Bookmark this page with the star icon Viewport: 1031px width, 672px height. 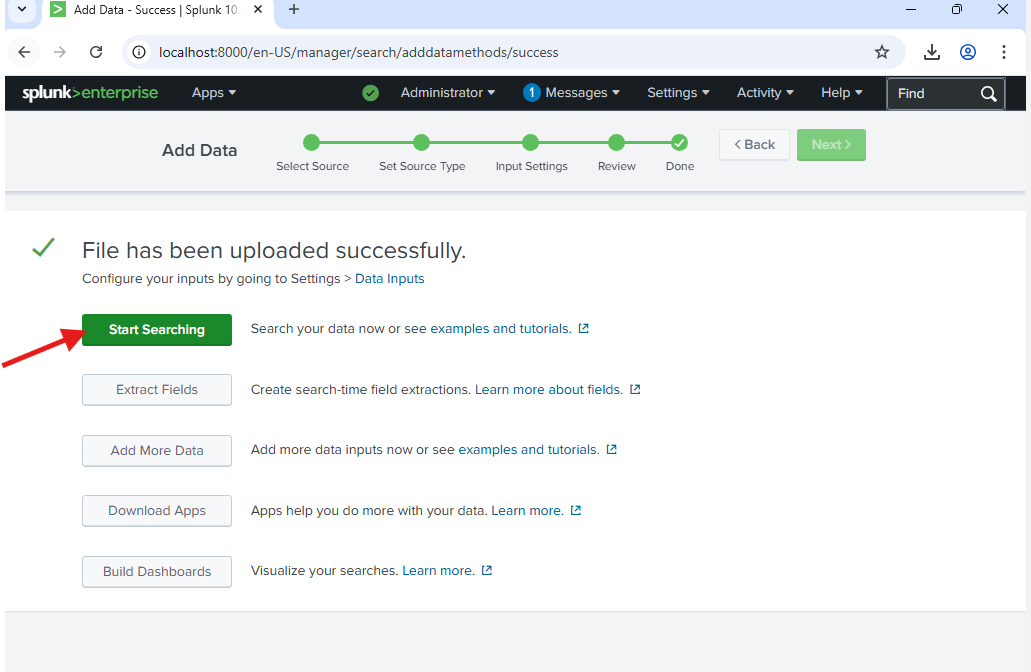tap(882, 52)
